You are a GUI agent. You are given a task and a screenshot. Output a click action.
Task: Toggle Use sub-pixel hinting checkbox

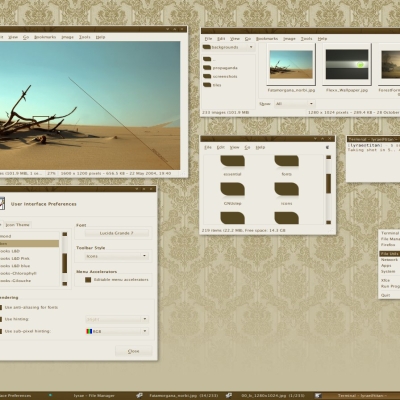tap(1, 331)
